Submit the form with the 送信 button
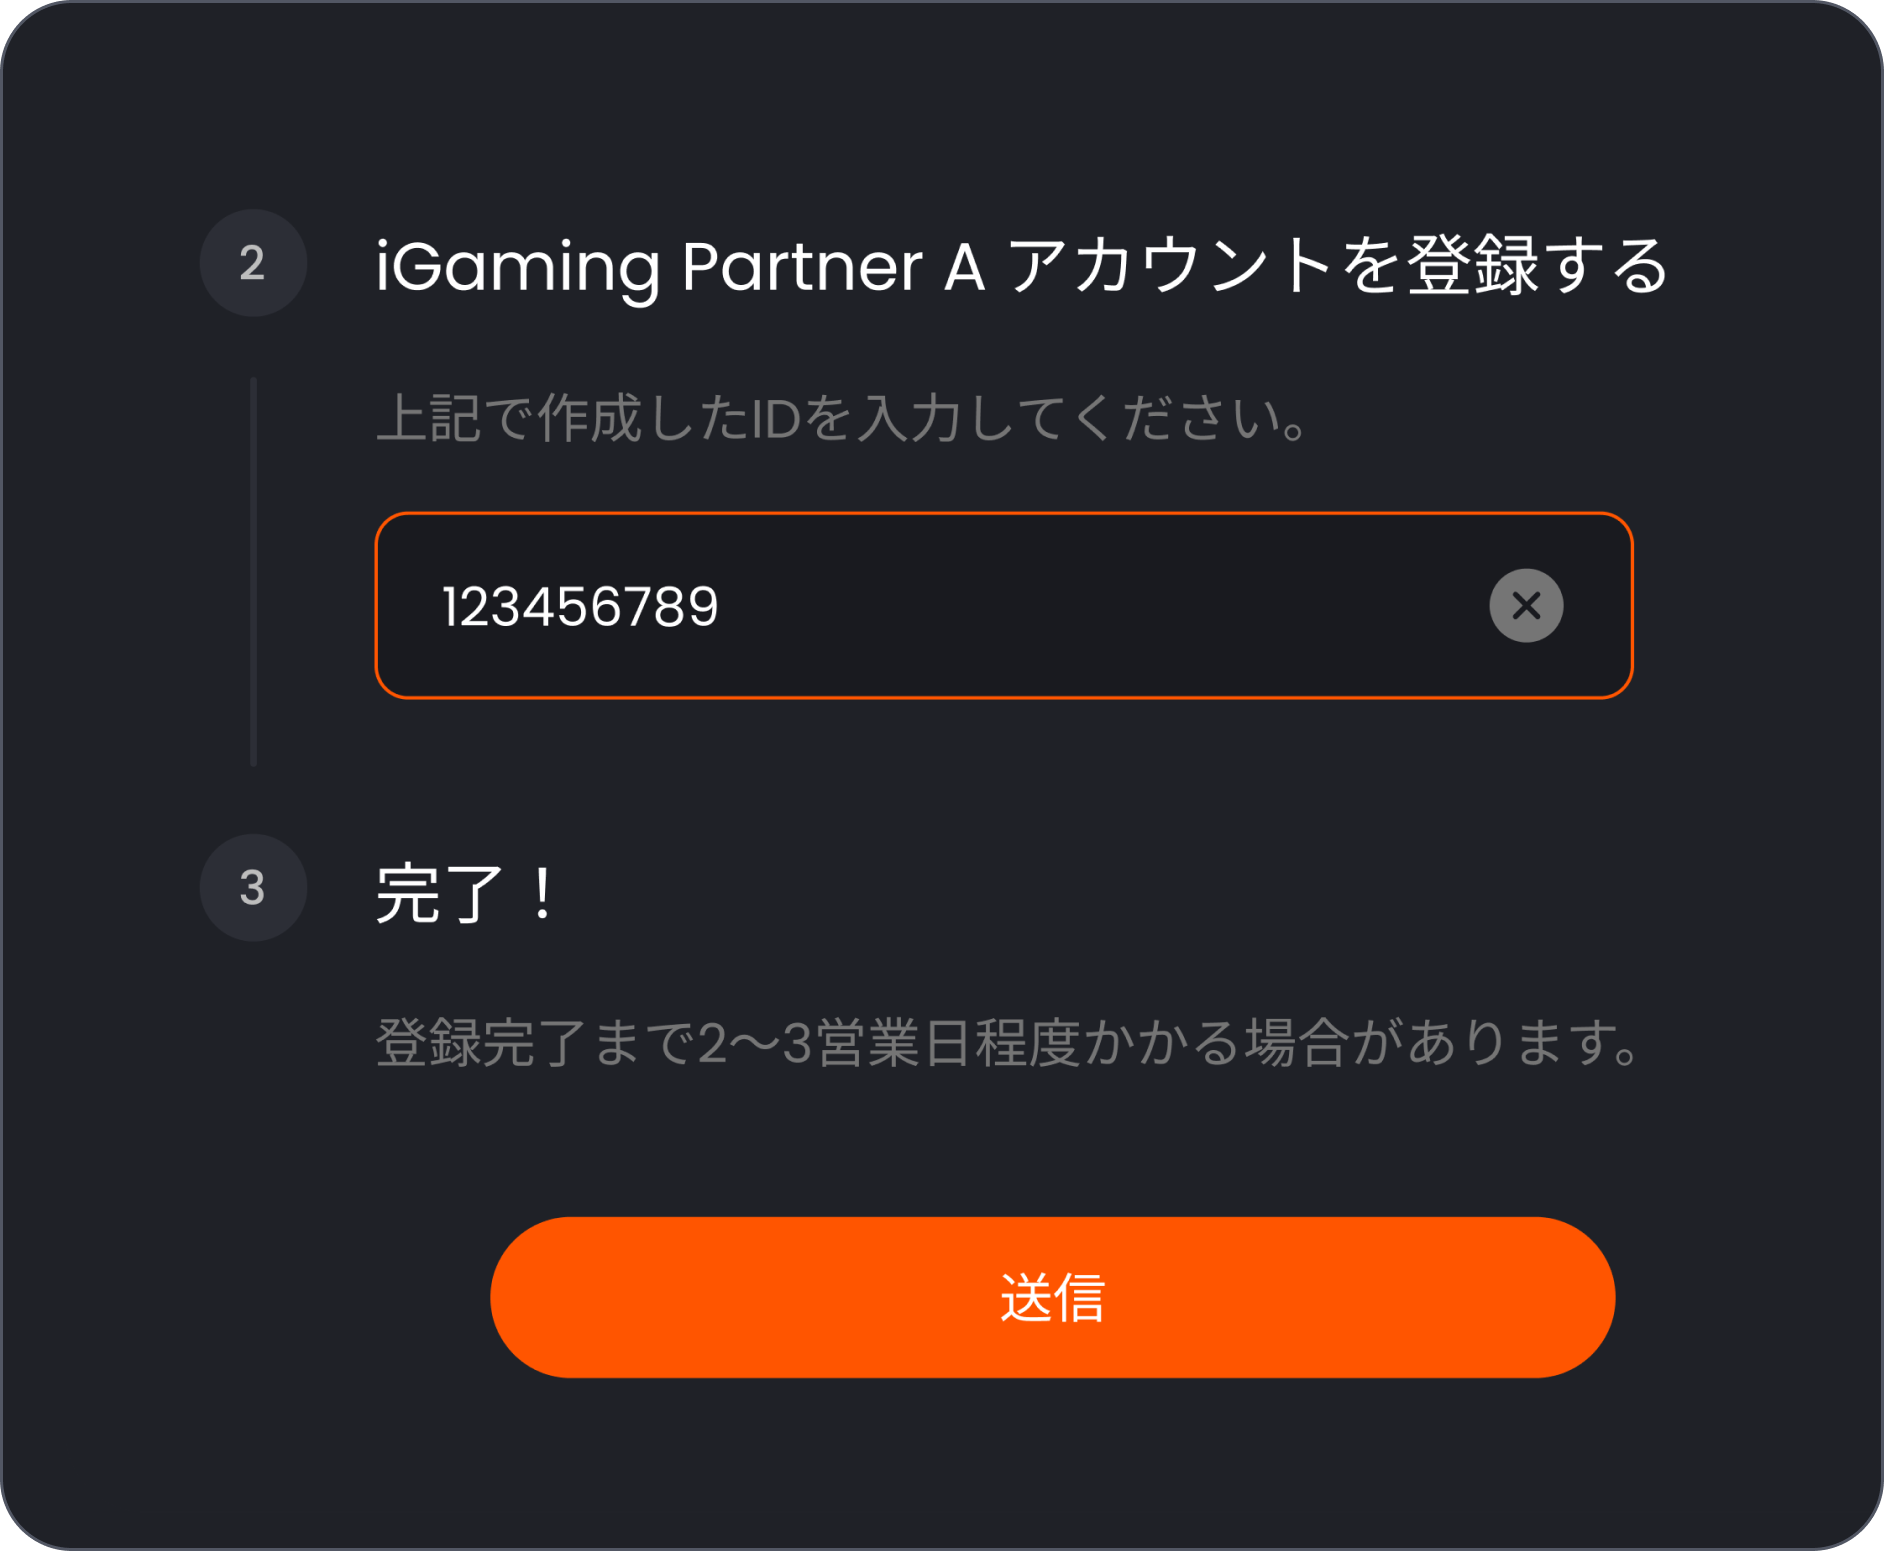Screen dimensions: 1884x1551 (1052, 1297)
